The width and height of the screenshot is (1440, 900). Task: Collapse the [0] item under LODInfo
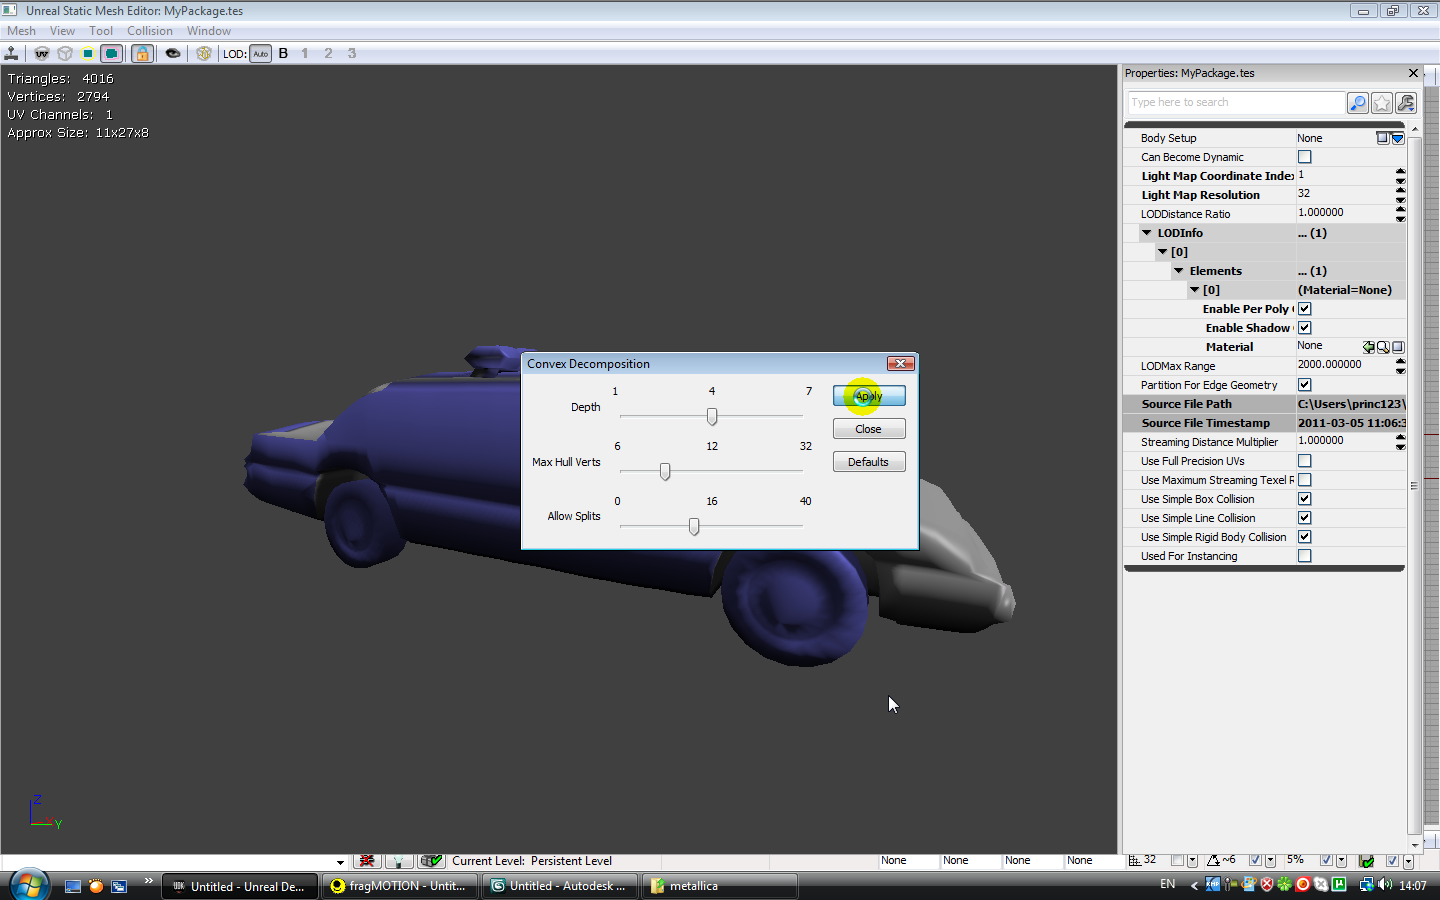[x=1162, y=252]
